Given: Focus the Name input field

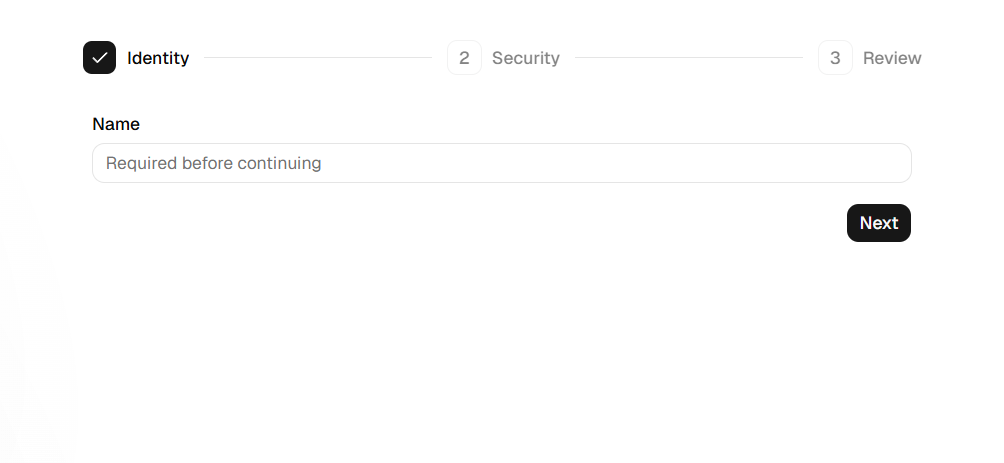Looking at the screenshot, I should pyautogui.click(x=501, y=163).
